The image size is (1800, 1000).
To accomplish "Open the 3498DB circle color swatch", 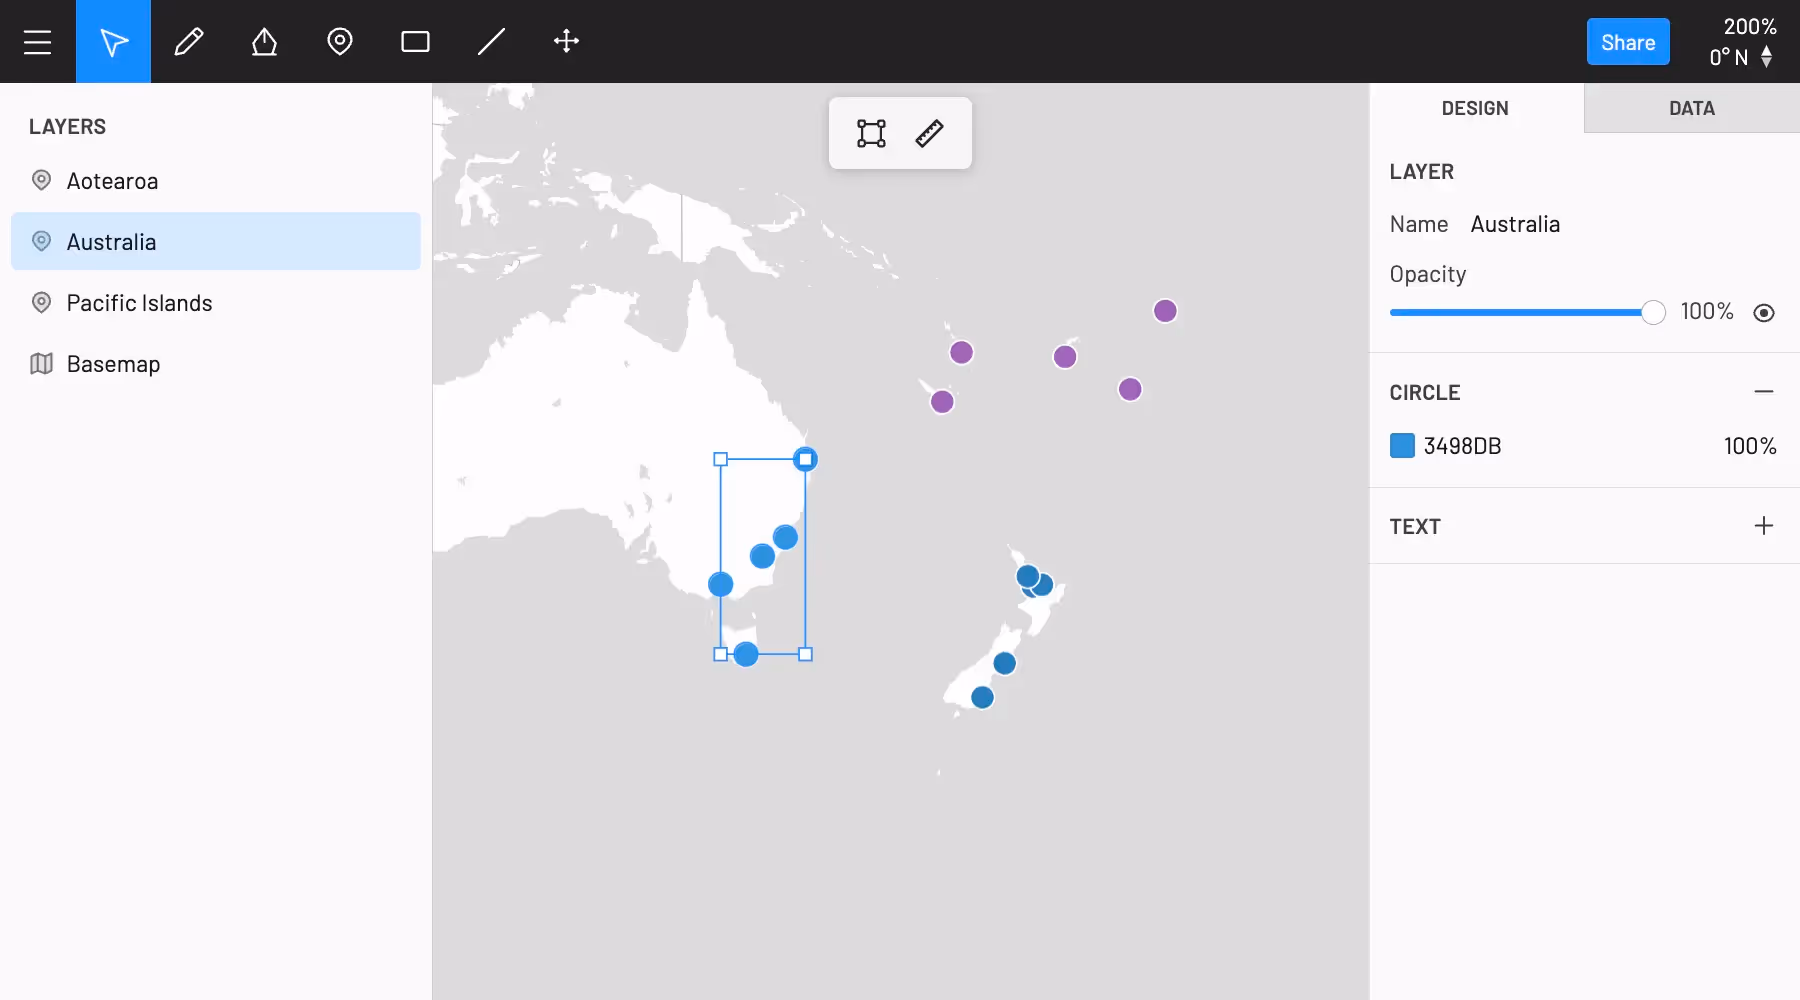I will point(1402,446).
